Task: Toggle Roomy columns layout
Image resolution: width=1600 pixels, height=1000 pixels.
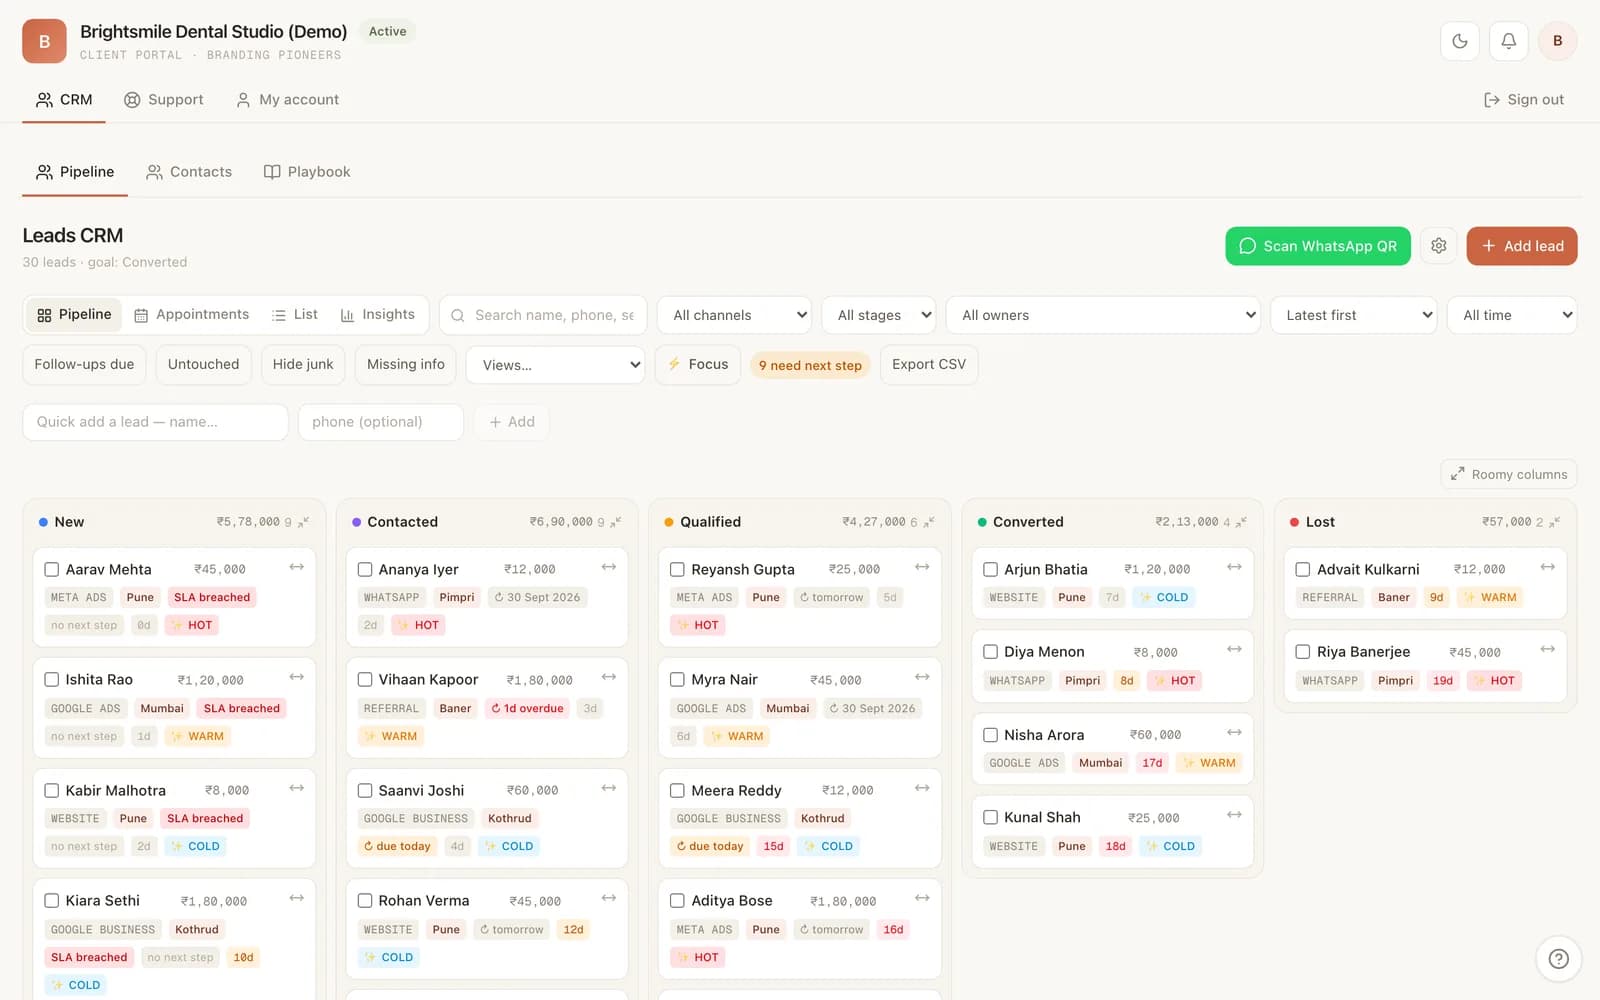Action: (1509, 474)
